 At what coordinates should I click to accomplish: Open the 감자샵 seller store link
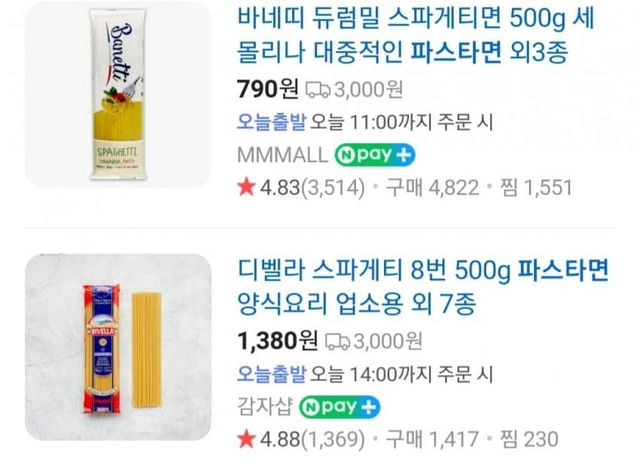(265, 407)
